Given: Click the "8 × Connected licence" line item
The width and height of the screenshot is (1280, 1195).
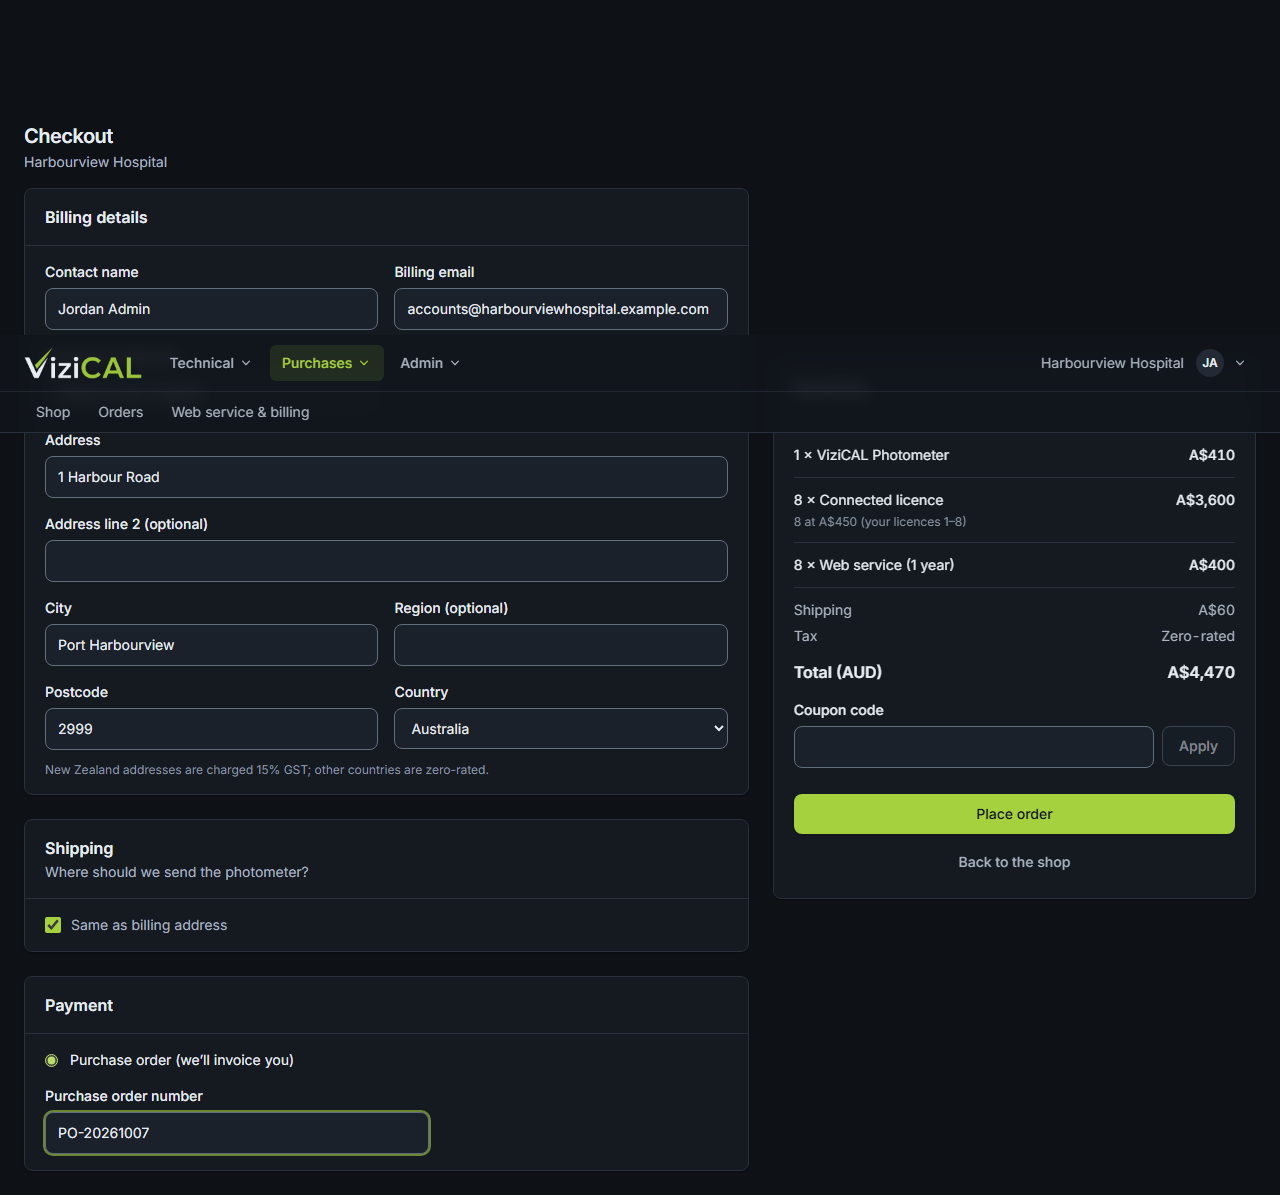Looking at the screenshot, I should 868,500.
